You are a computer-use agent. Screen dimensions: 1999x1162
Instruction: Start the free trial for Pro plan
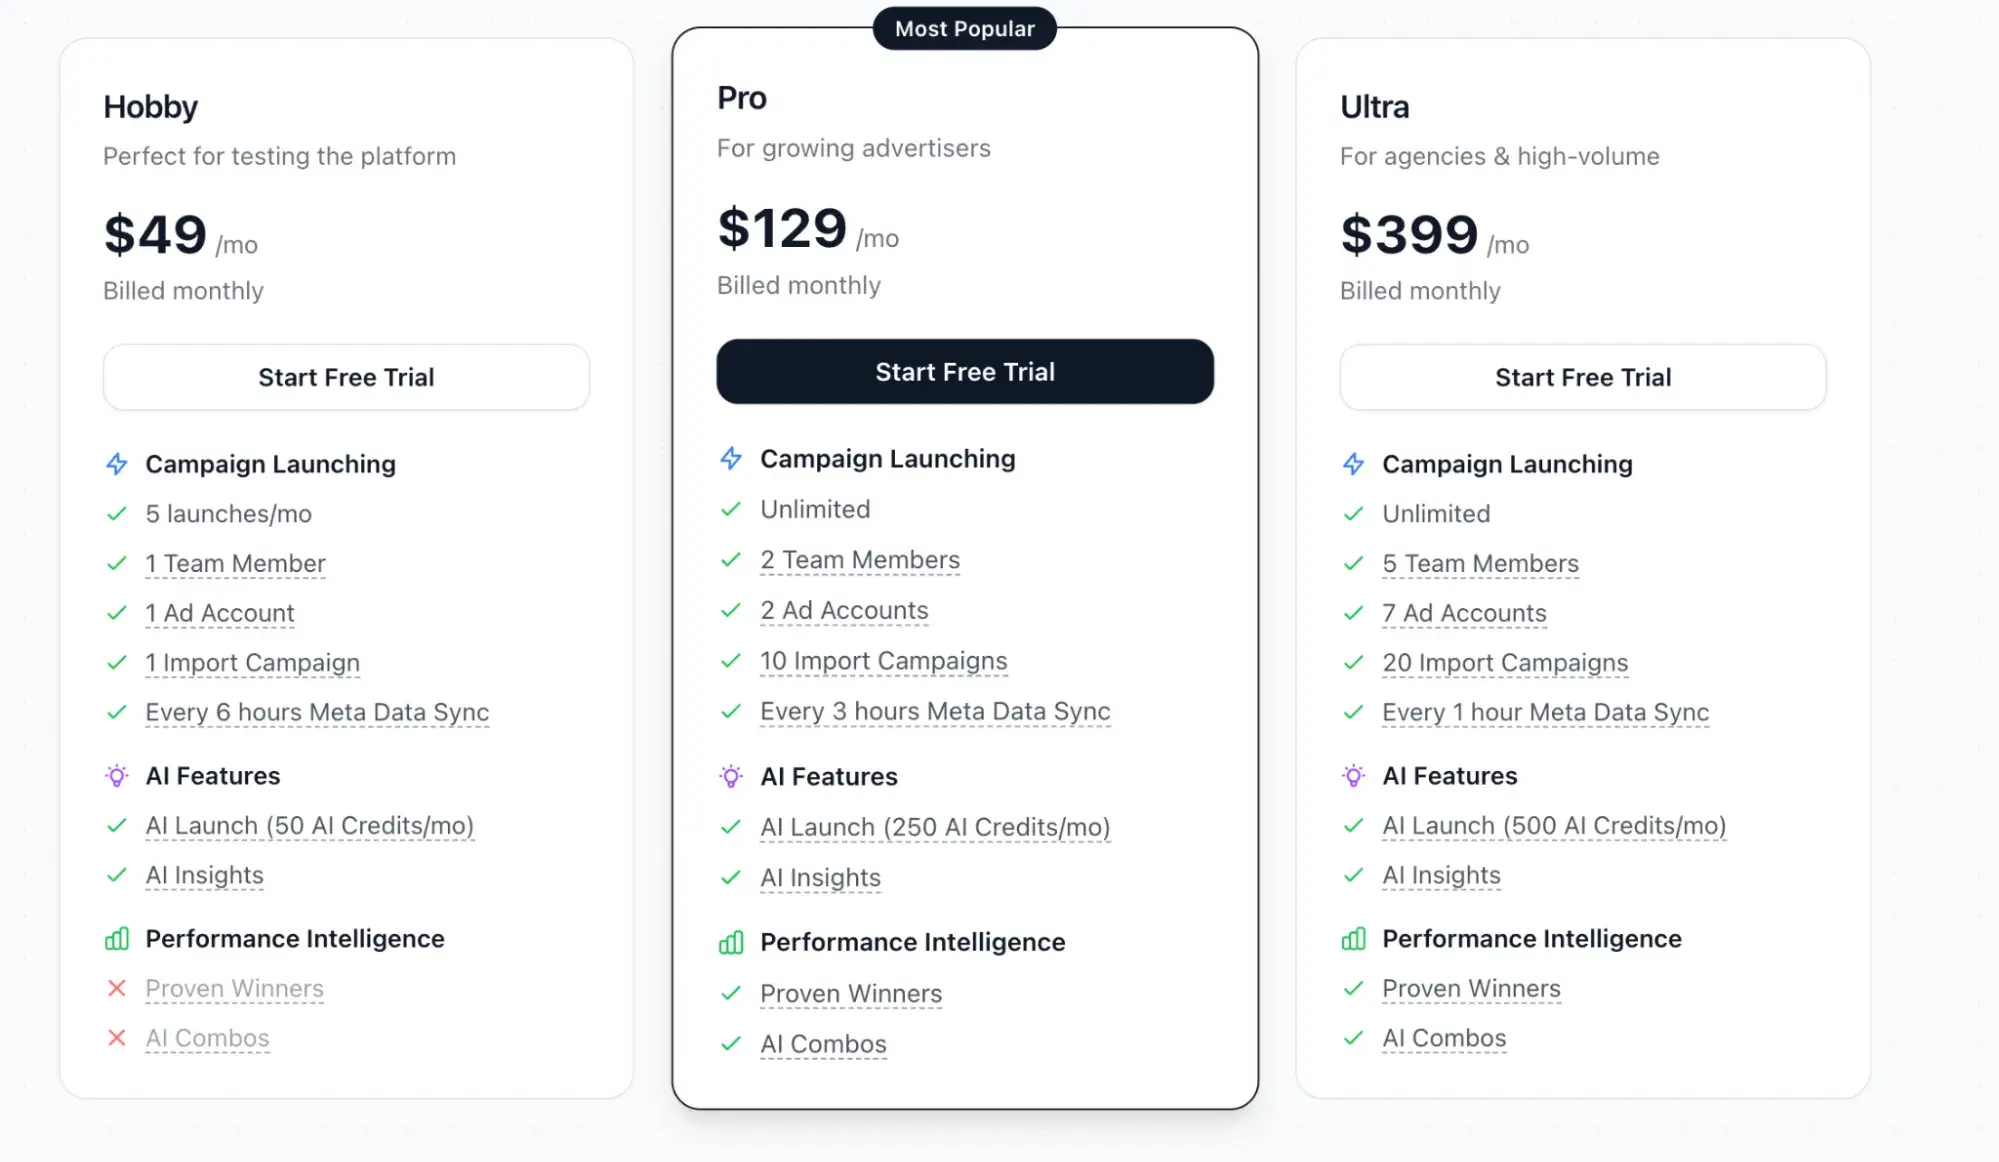[x=965, y=372]
